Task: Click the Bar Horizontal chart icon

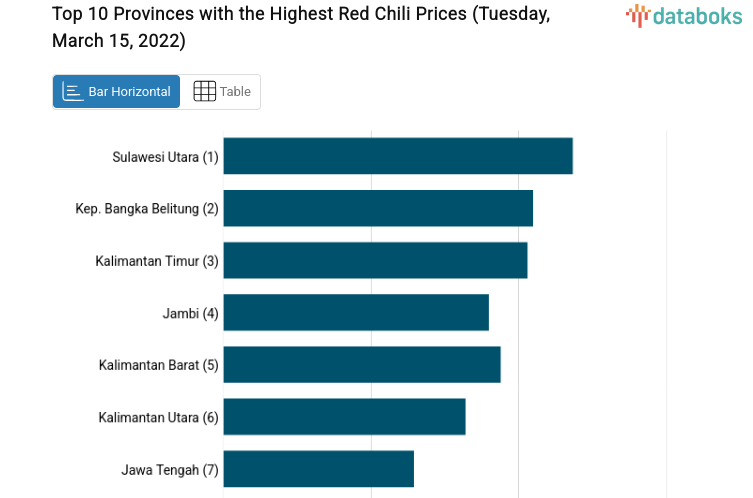Action: pyautogui.click(x=73, y=92)
